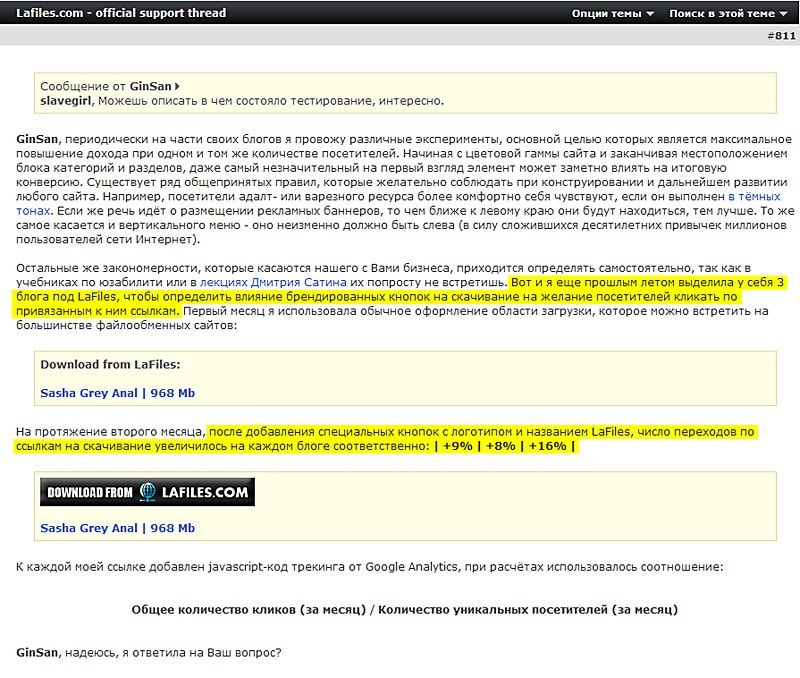Click the Download from LaFiles.com banner button
This screenshot has height=678, width=800.
click(147, 492)
